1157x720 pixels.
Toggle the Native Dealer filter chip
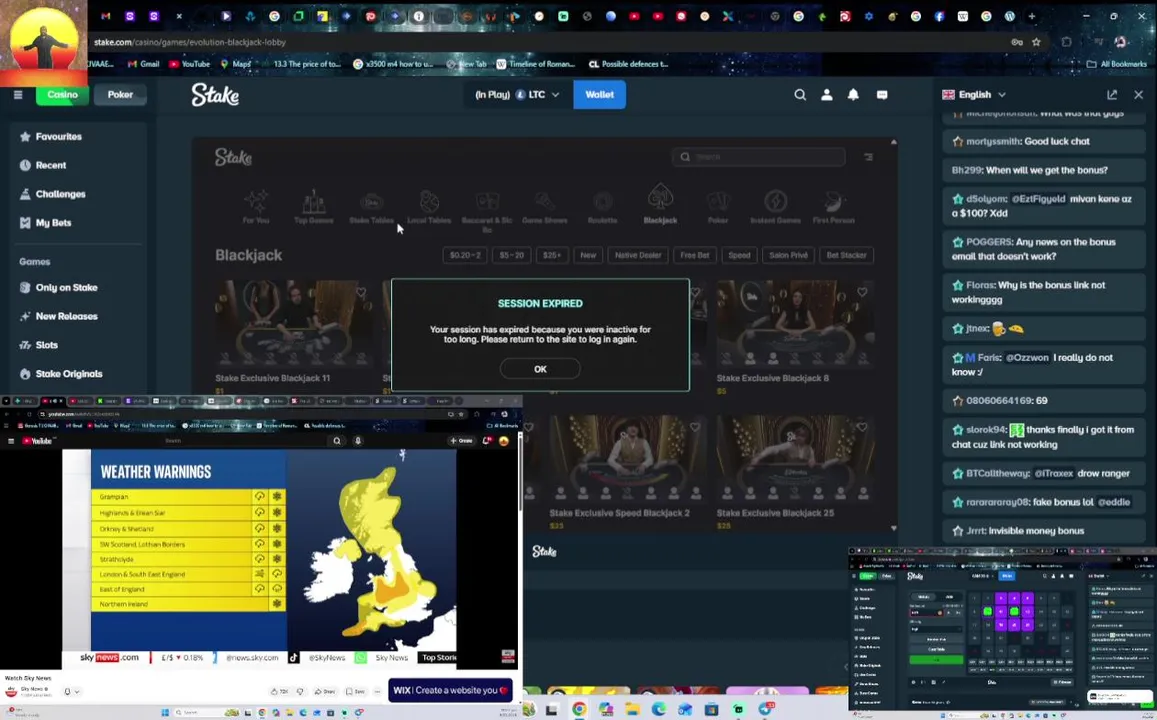pos(638,255)
